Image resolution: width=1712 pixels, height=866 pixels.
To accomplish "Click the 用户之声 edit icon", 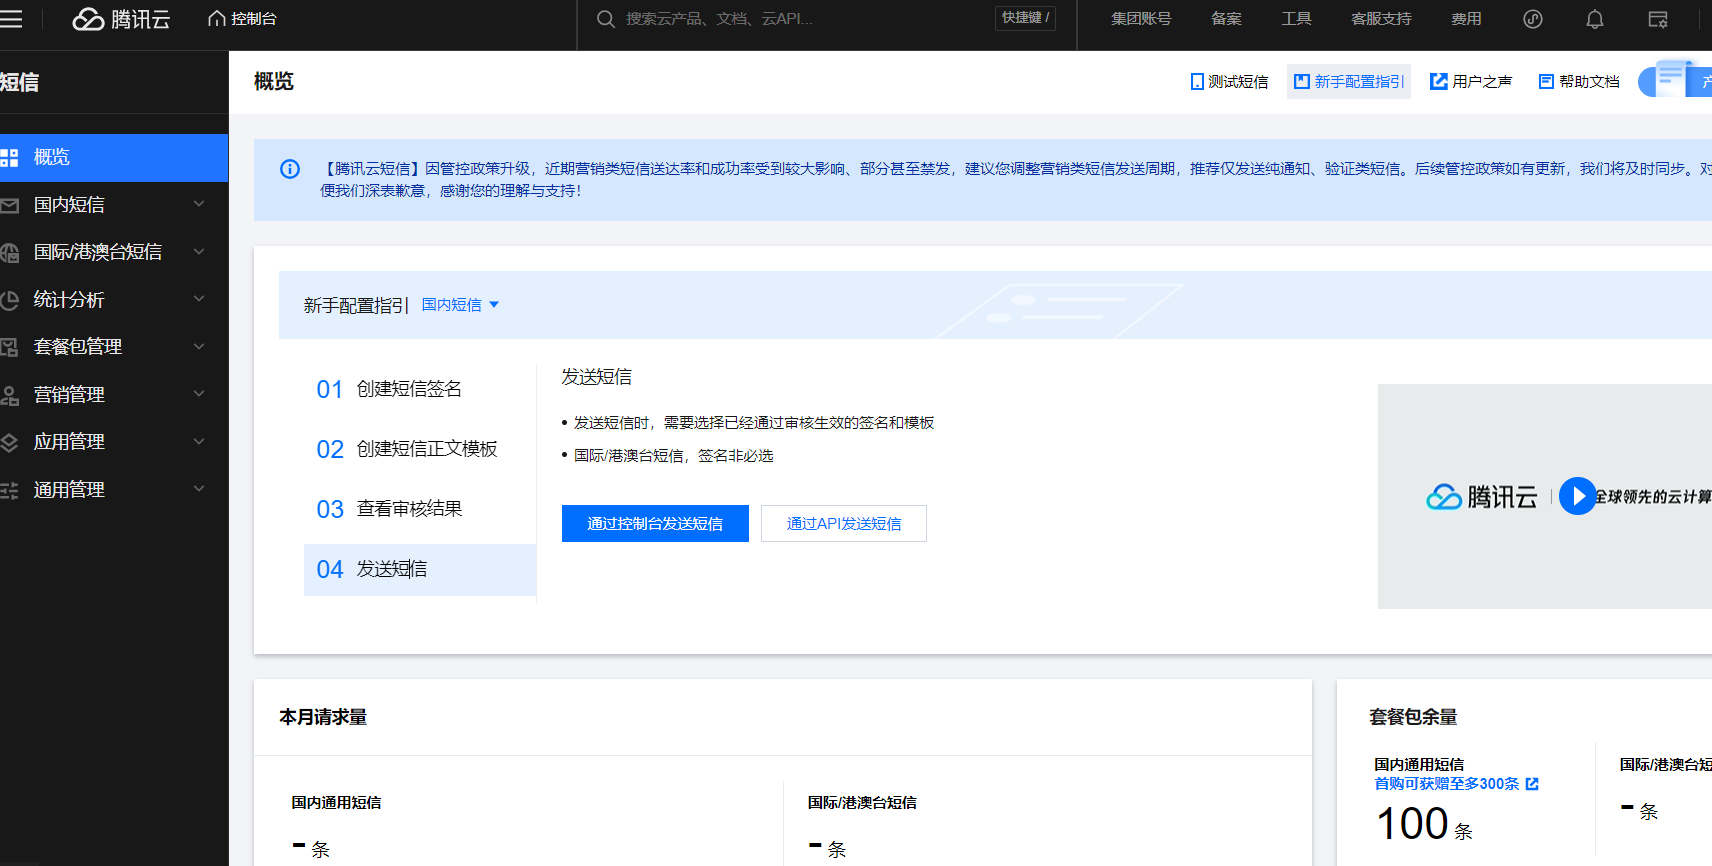I will pyautogui.click(x=1439, y=82).
